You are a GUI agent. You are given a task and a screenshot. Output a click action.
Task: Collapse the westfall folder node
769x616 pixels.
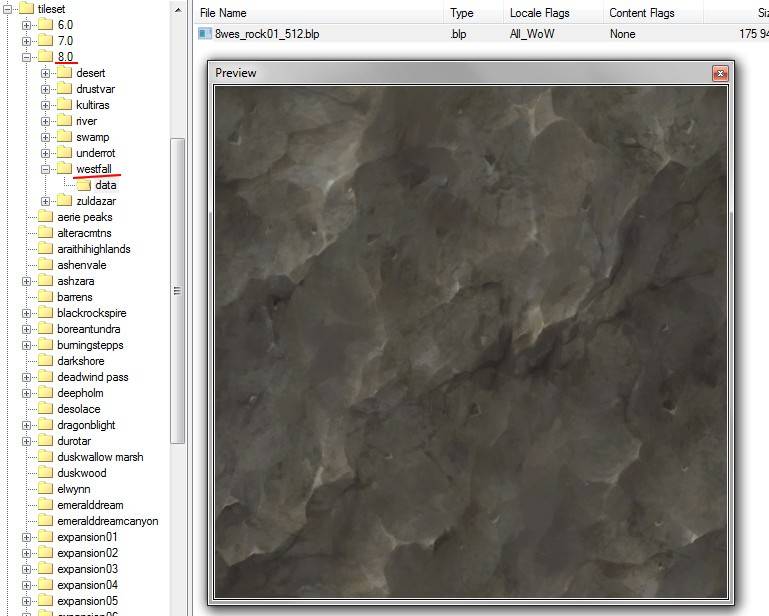coord(46,169)
